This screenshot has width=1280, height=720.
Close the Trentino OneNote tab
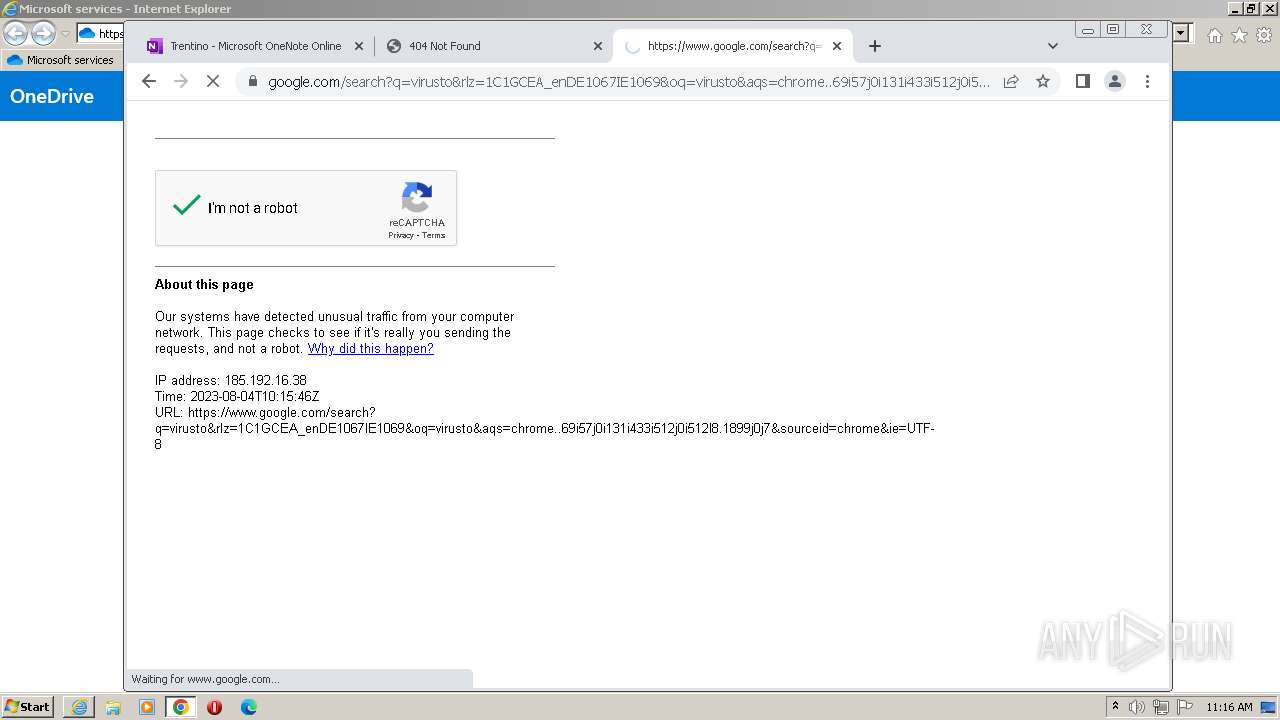click(359, 46)
